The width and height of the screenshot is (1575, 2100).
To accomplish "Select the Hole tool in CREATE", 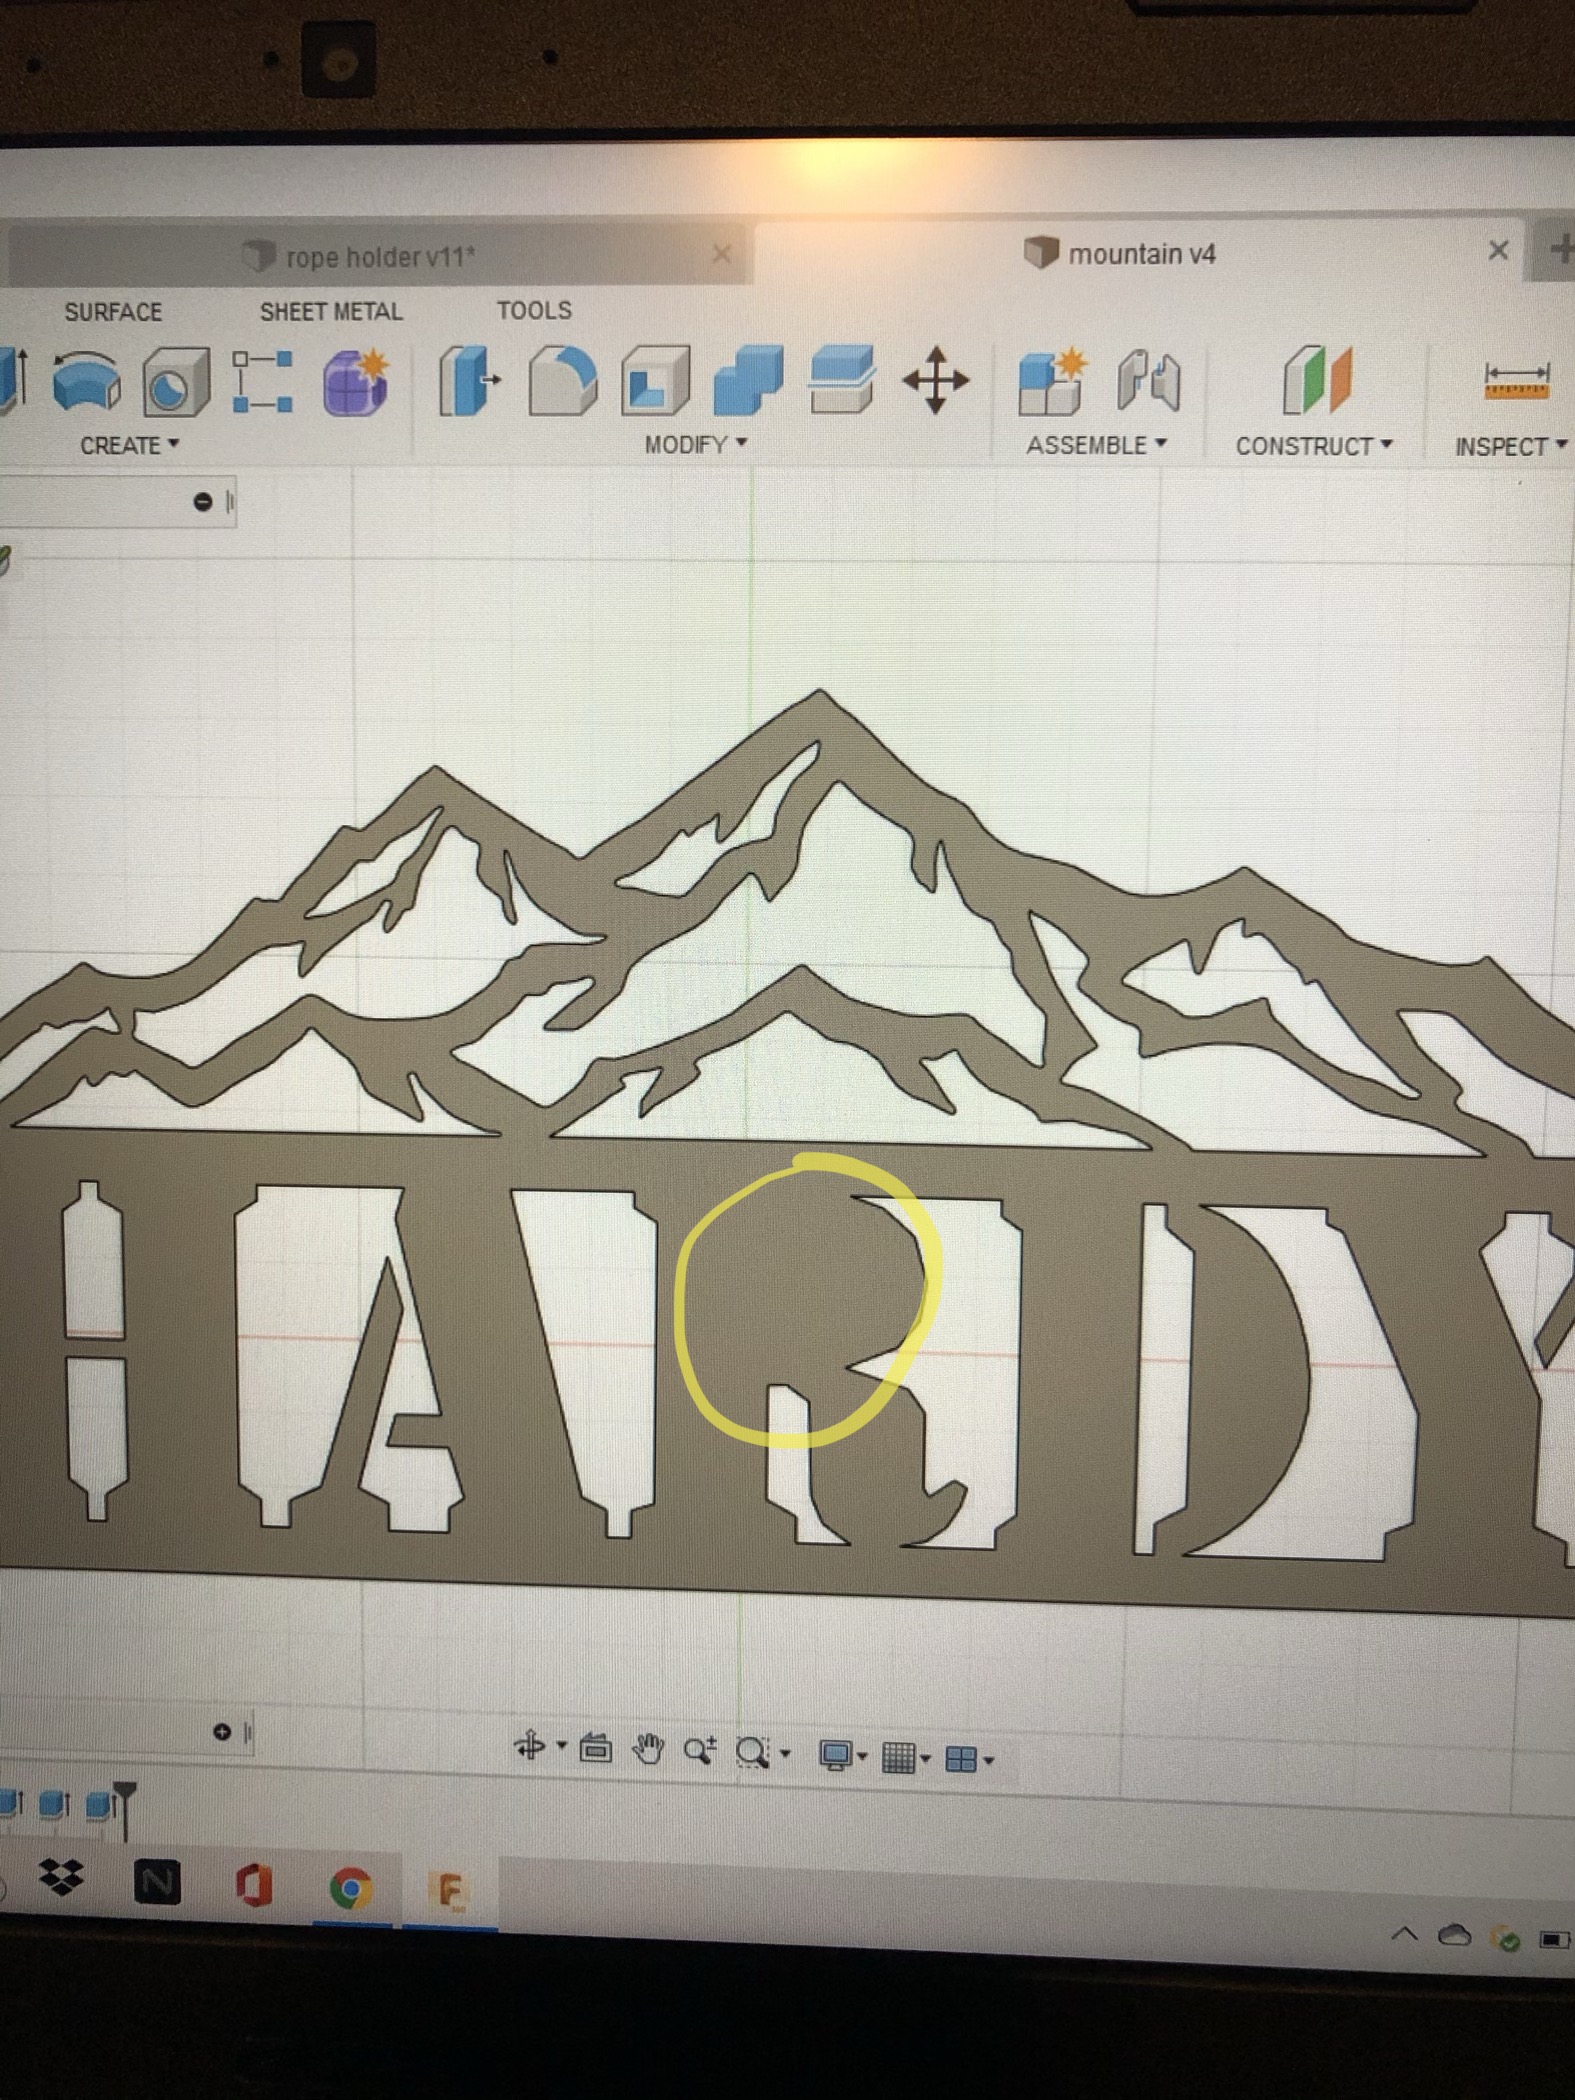I will coord(176,382).
